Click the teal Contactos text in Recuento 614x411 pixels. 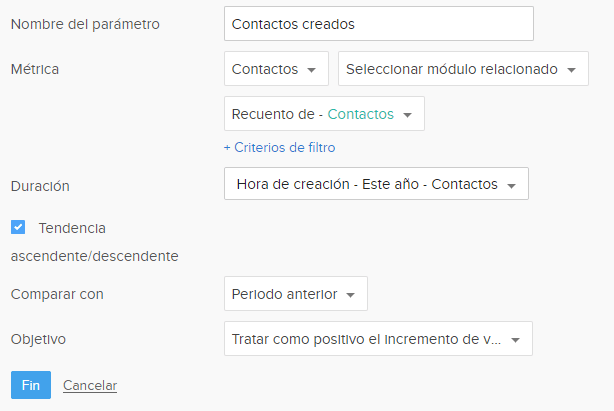click(360, 114)
